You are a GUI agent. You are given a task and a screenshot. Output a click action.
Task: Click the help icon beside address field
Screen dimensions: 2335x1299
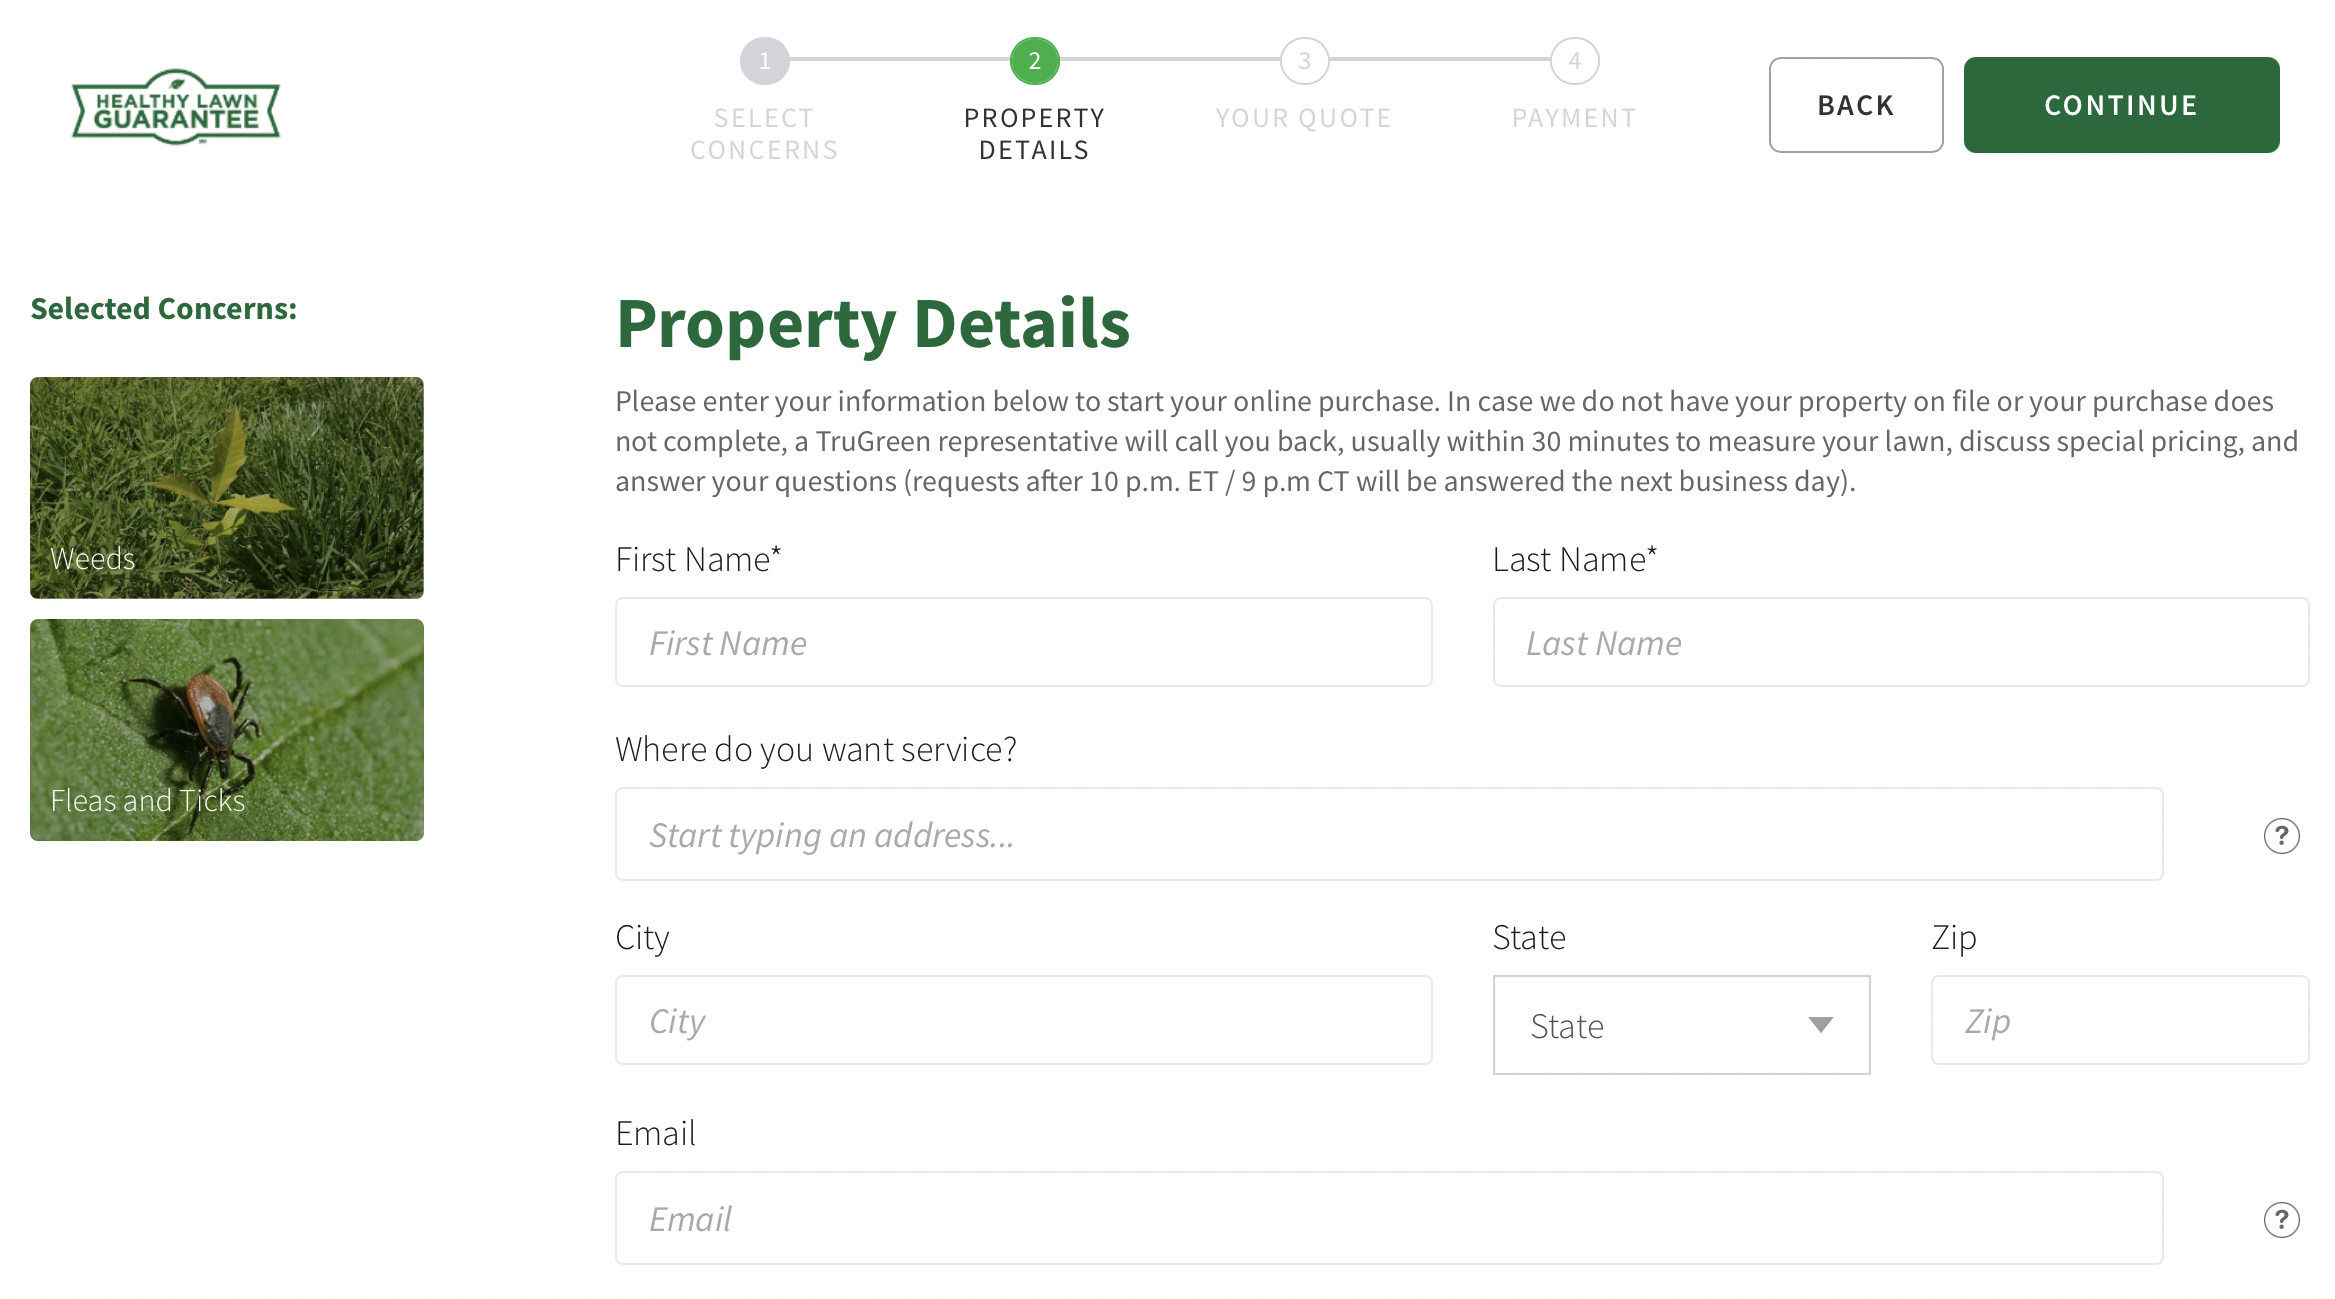2281,836
